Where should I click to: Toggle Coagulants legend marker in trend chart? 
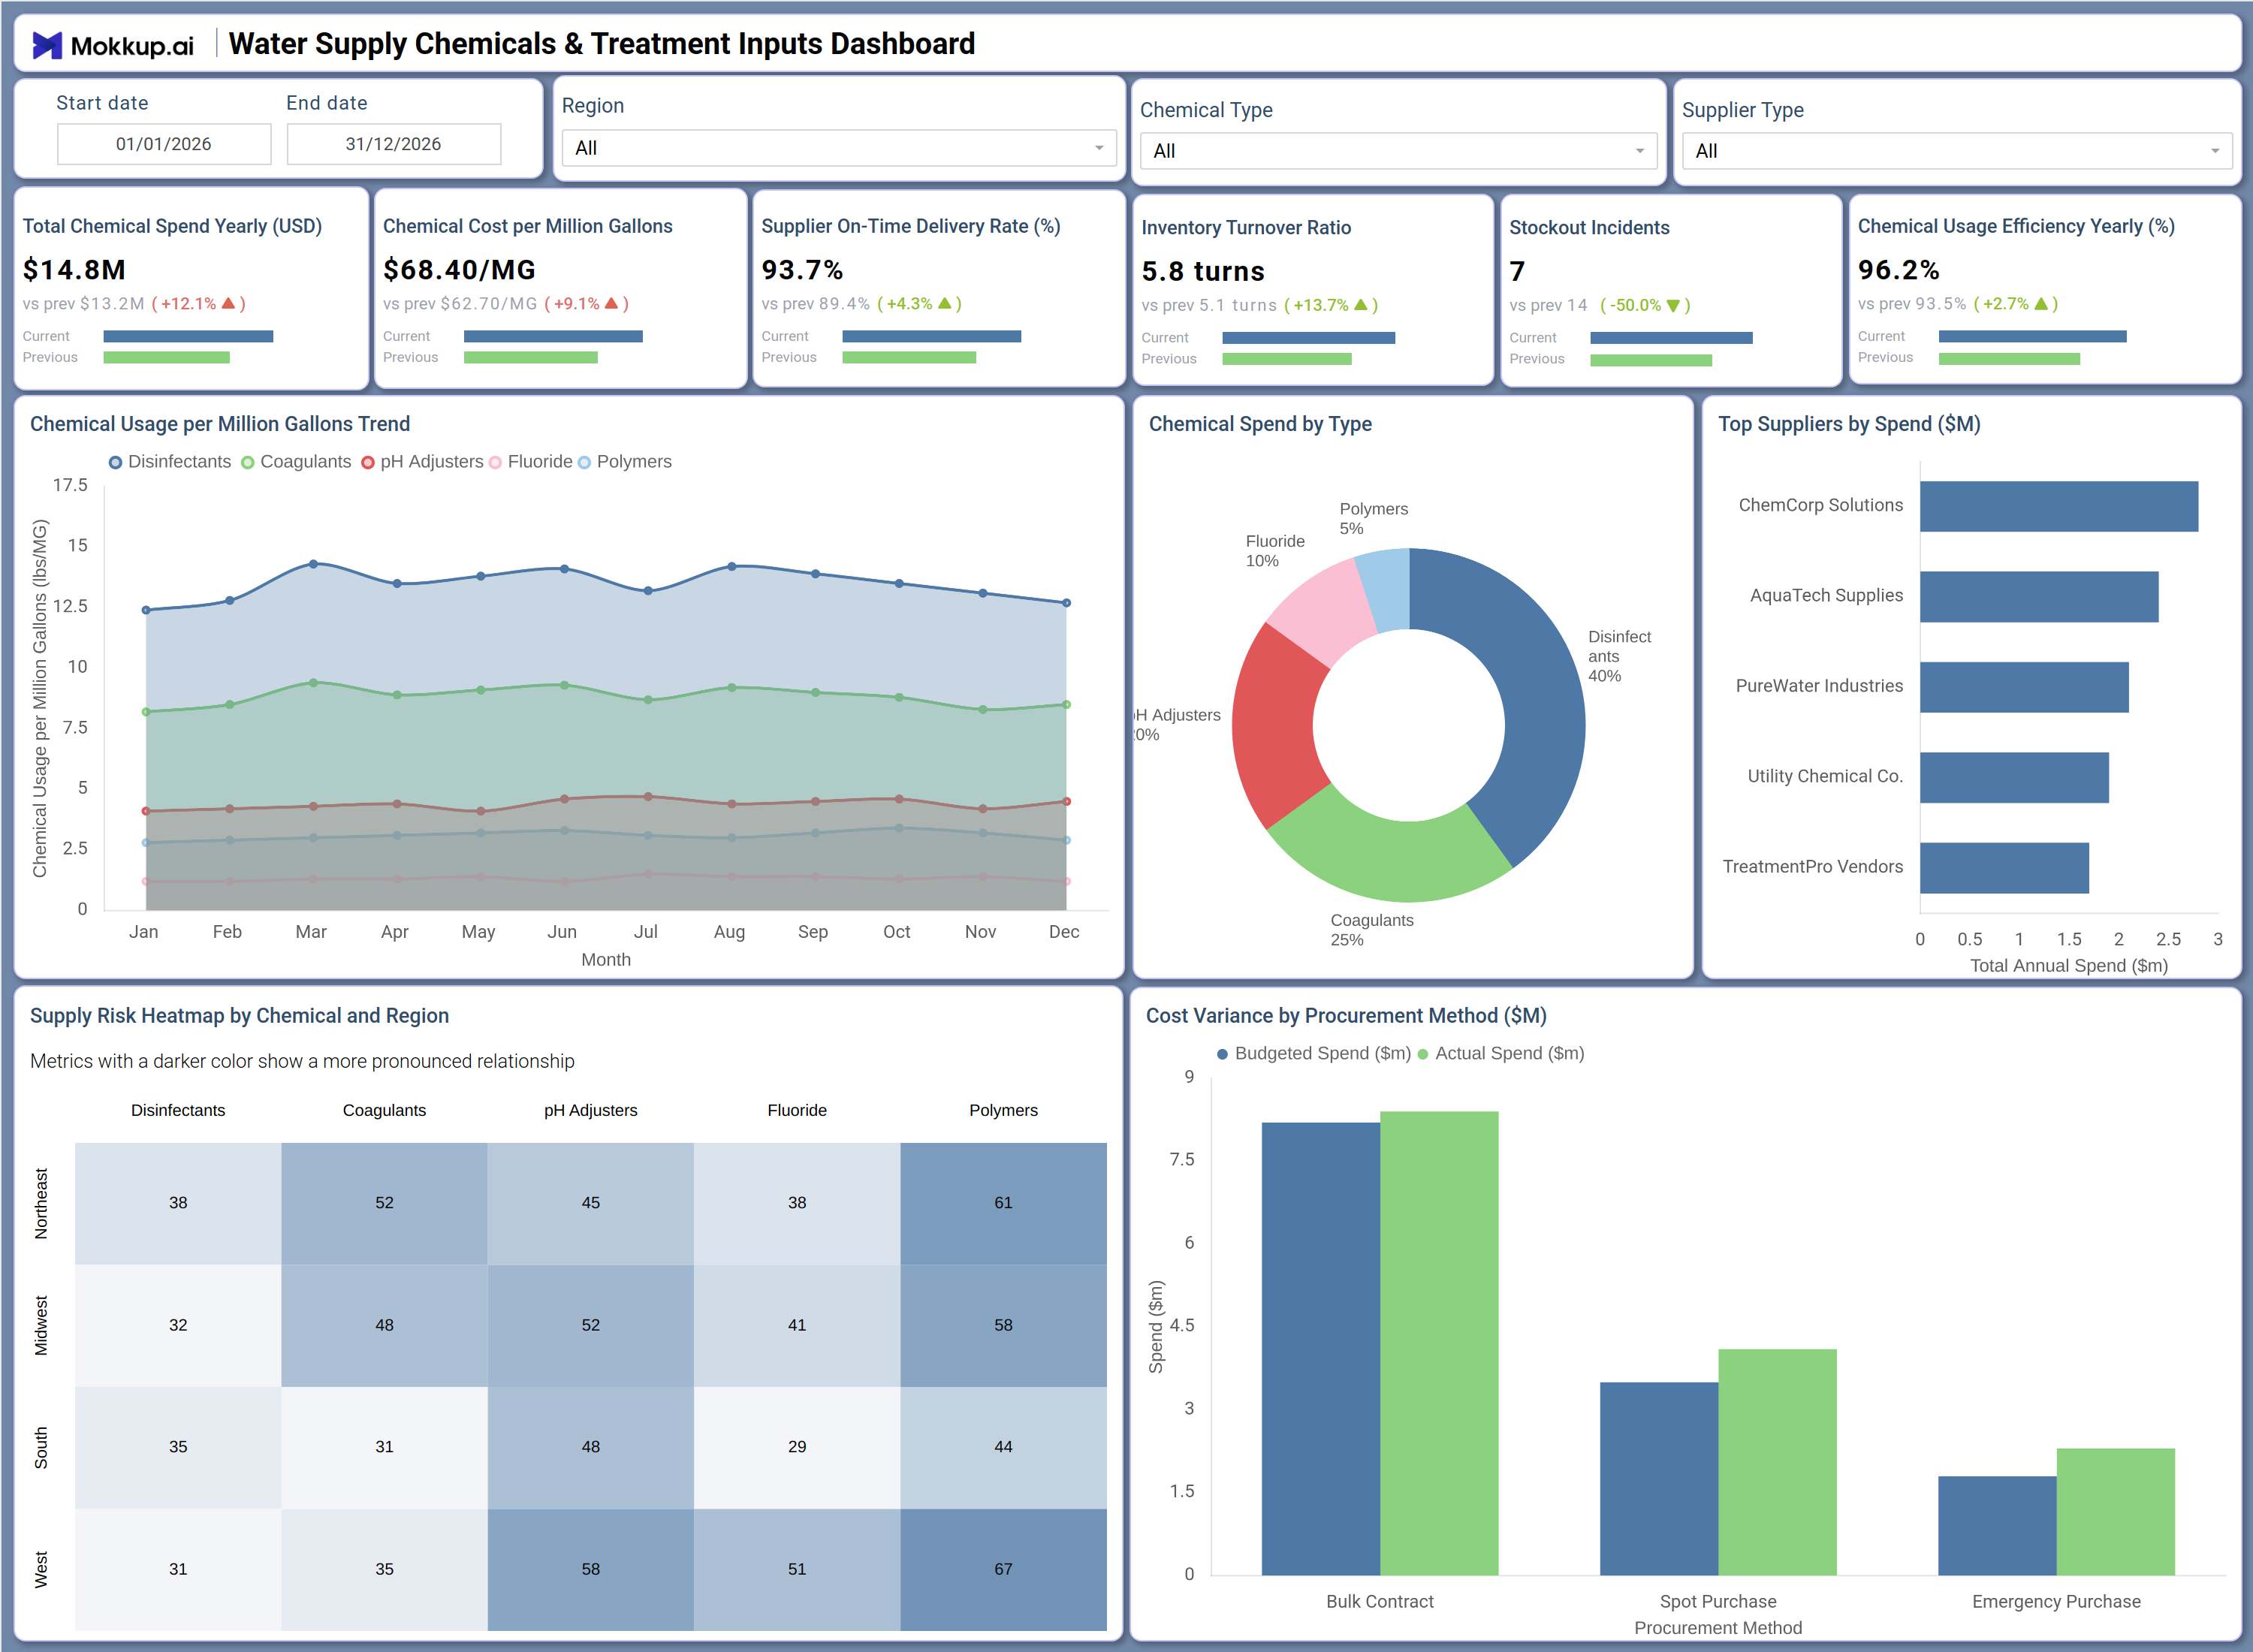248,462
